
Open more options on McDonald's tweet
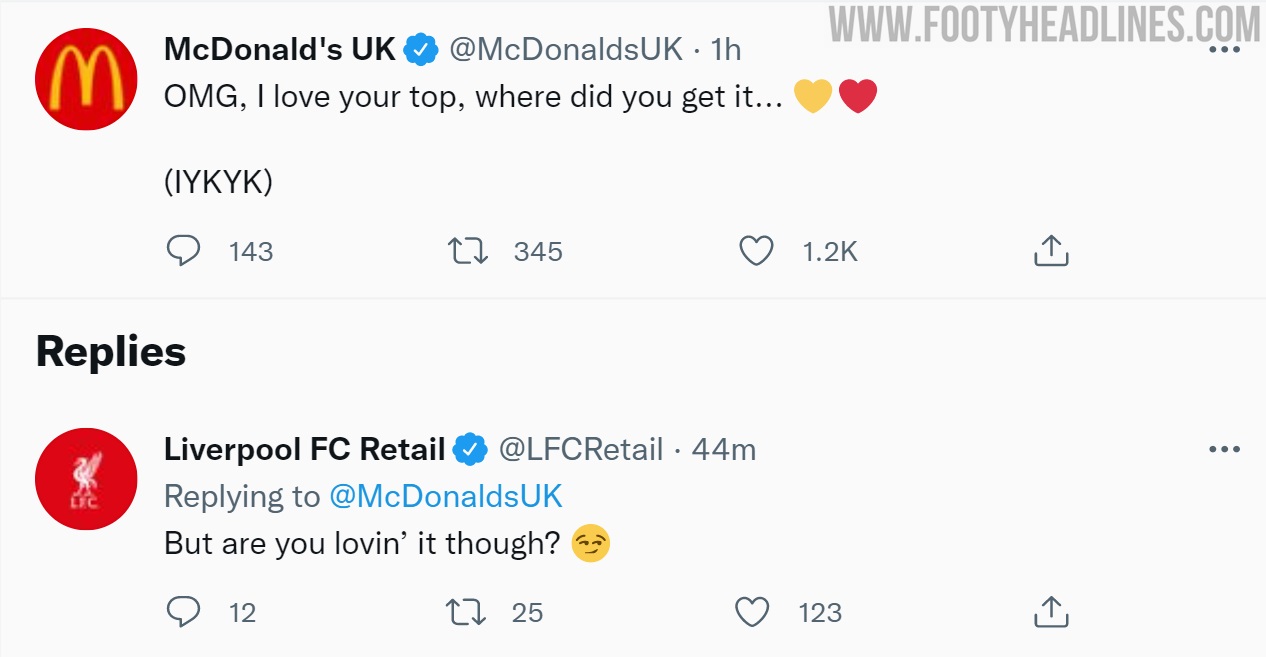pyautogui.click(x=1224, y=49)
